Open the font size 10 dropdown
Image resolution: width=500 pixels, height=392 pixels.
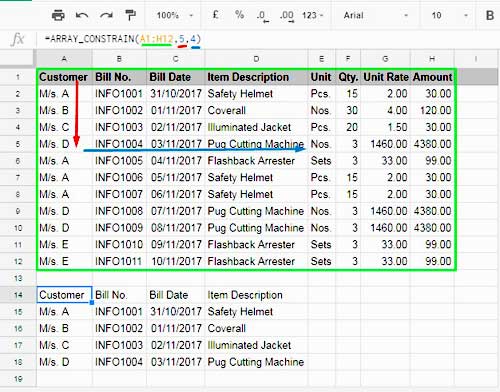click(x=449, y=15)
